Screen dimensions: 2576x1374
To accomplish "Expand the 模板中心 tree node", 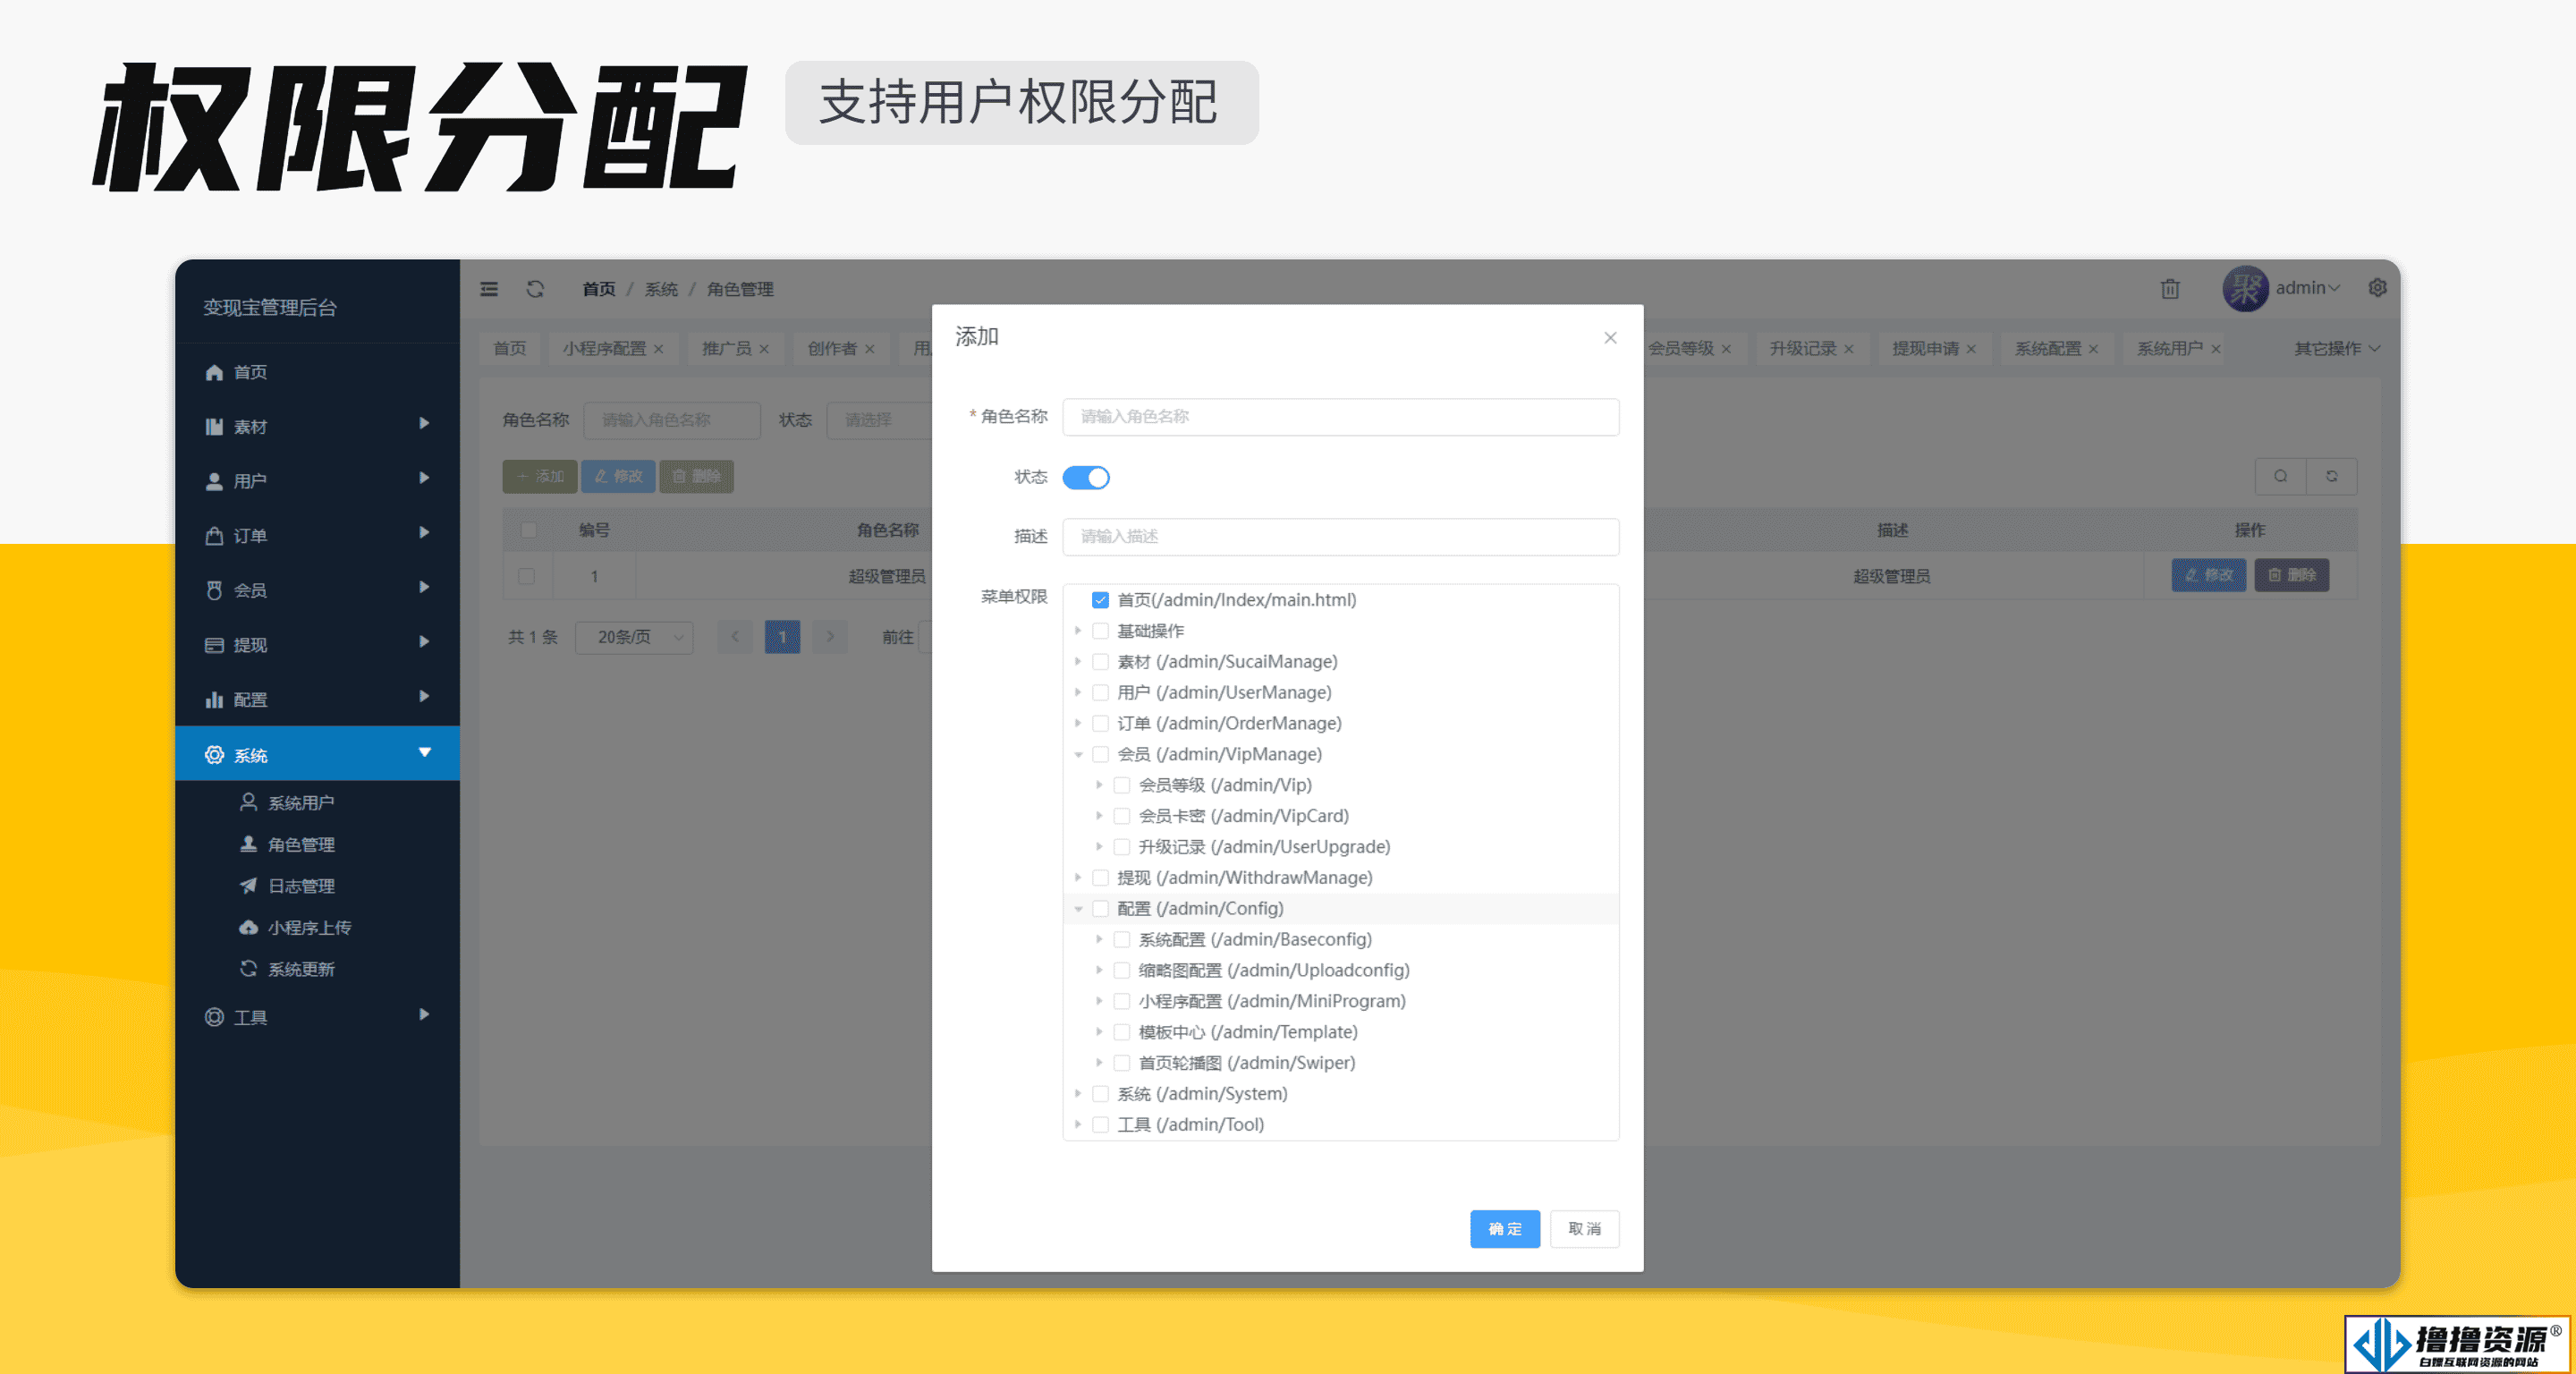I will click(1099, 1032).
